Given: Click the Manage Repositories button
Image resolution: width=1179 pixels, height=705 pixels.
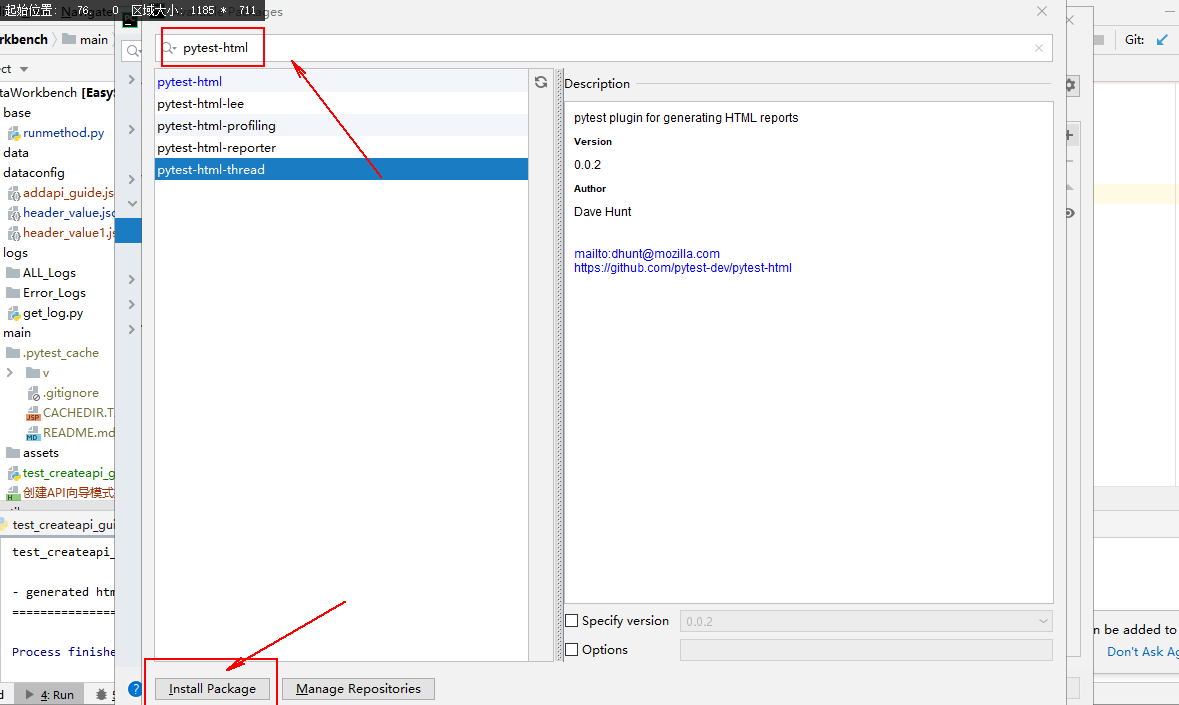Looking at the screenshot, I should coord(358,688).
